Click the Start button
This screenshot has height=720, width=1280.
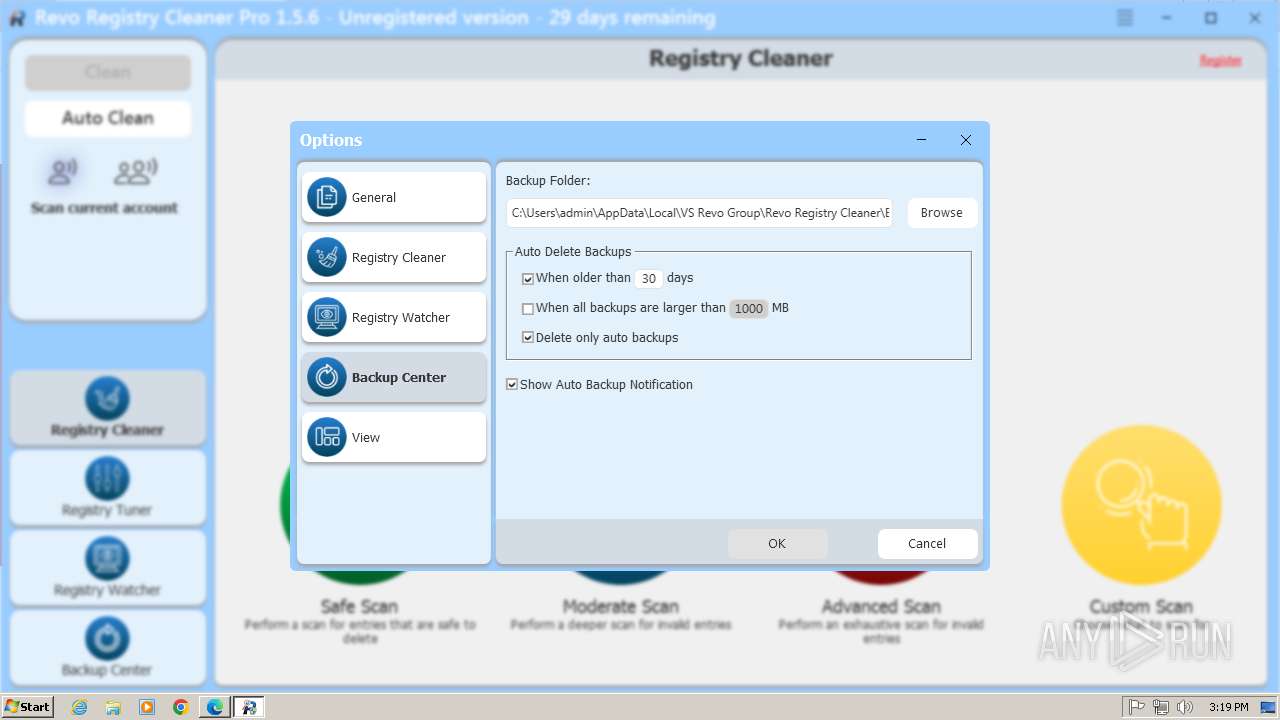[x=28, y=707]
